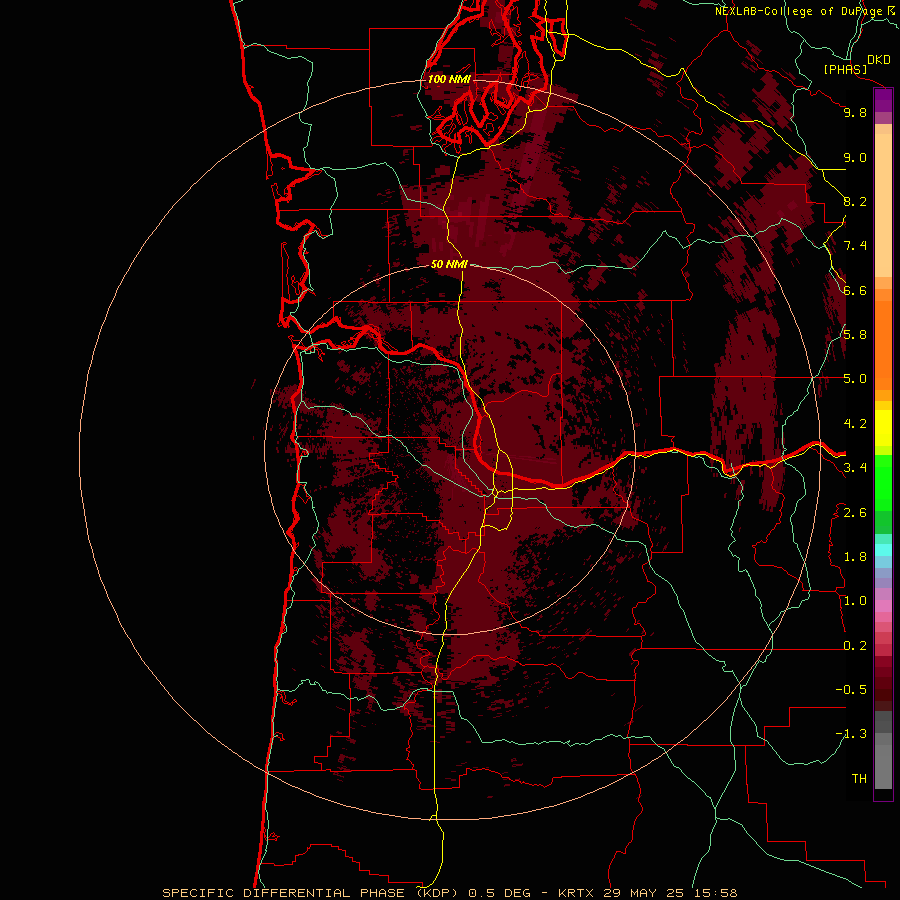Click the 5.8 scale value
The height and width of the screenshot is (900, 900).
855,335
